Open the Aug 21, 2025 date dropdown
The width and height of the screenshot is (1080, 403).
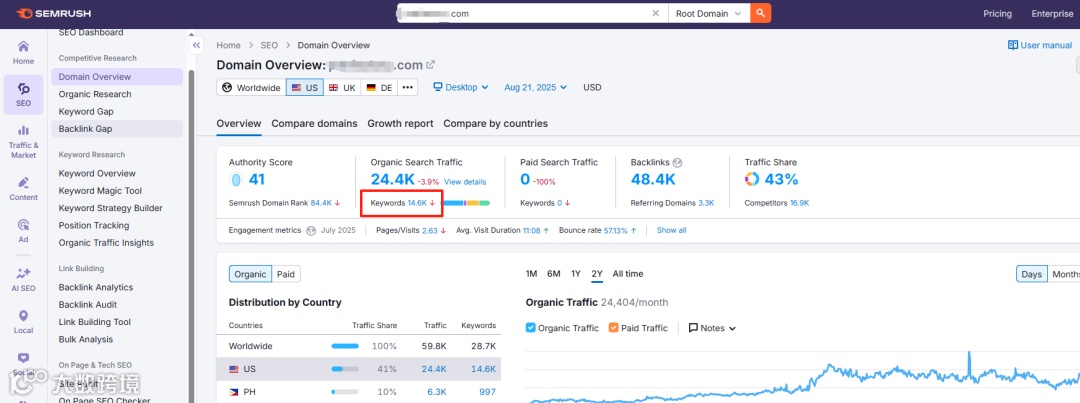click(536, 87)
